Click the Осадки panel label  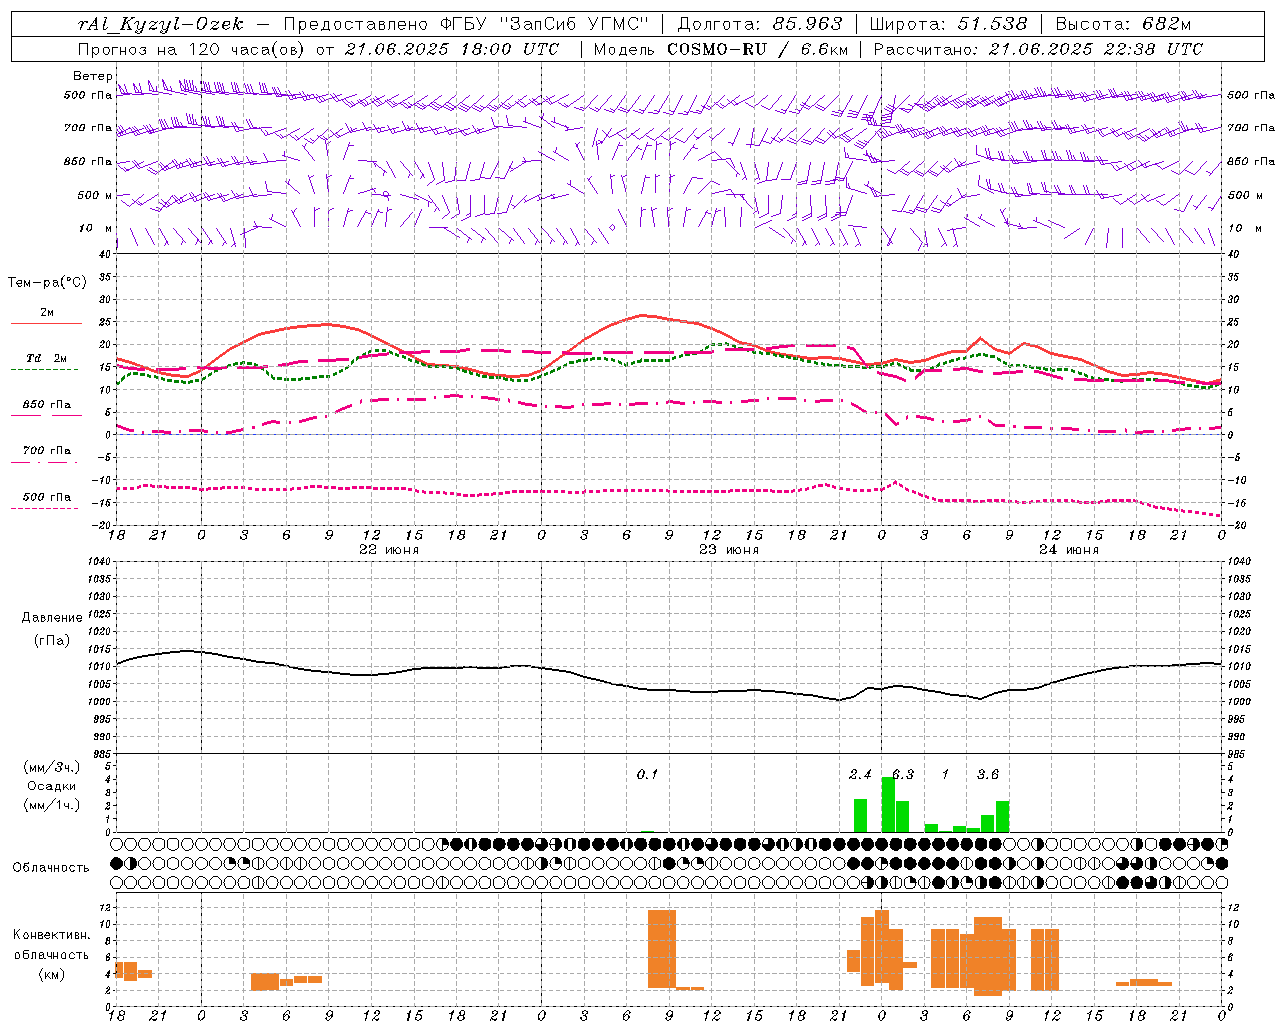(52, 786)
